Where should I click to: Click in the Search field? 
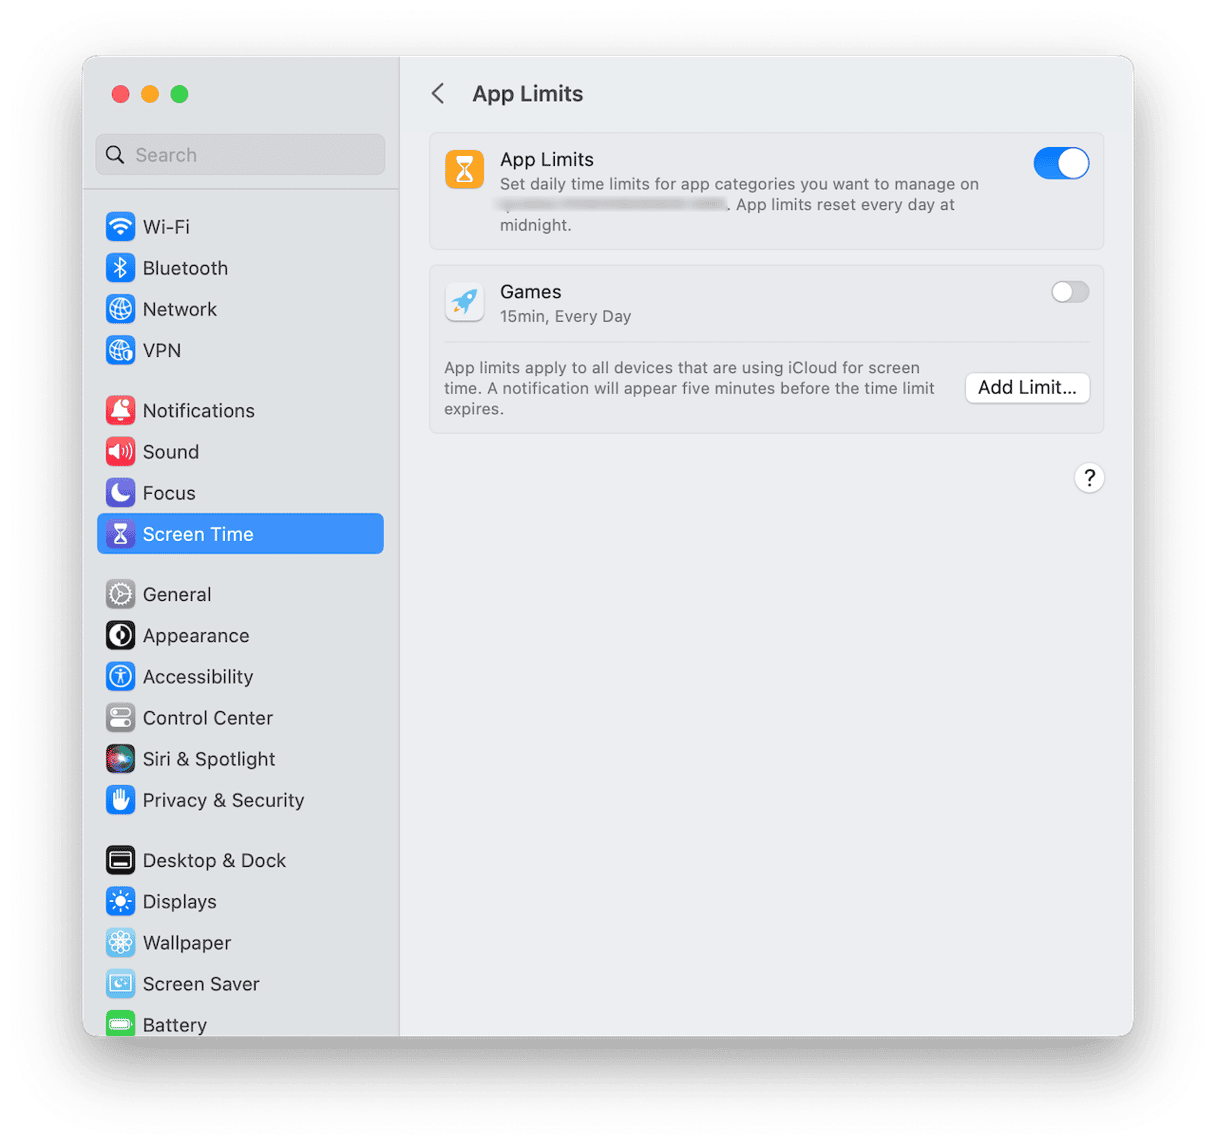(240, 155)
